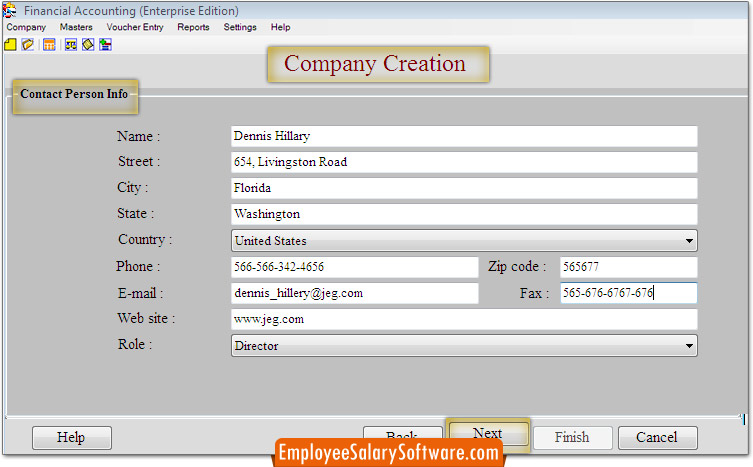The height and width of the screenshot is (467, 753).
Task: Click the 'Contact Person Info' section label
Action: (x=74, y=94)
